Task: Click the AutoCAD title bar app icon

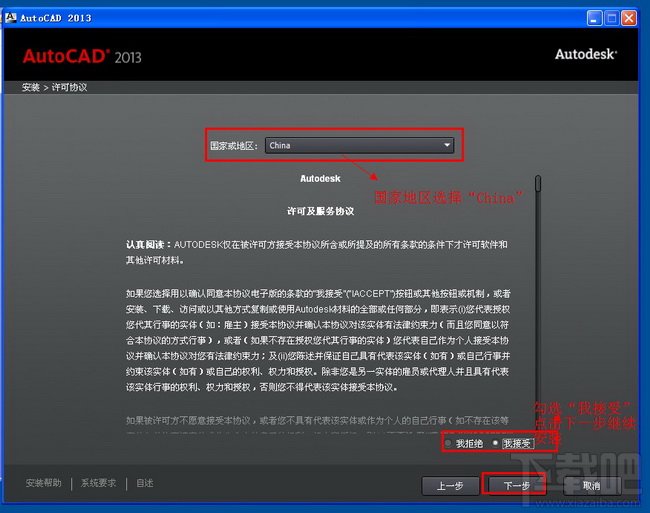Action: point(11,18)
